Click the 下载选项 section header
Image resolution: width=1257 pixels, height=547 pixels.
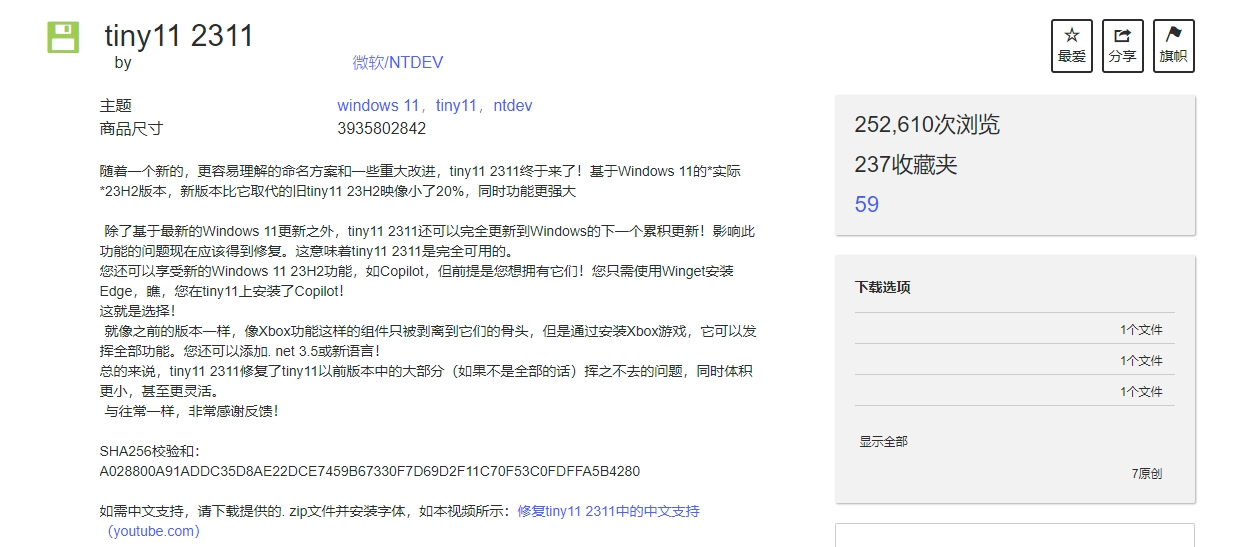point(882,287)
